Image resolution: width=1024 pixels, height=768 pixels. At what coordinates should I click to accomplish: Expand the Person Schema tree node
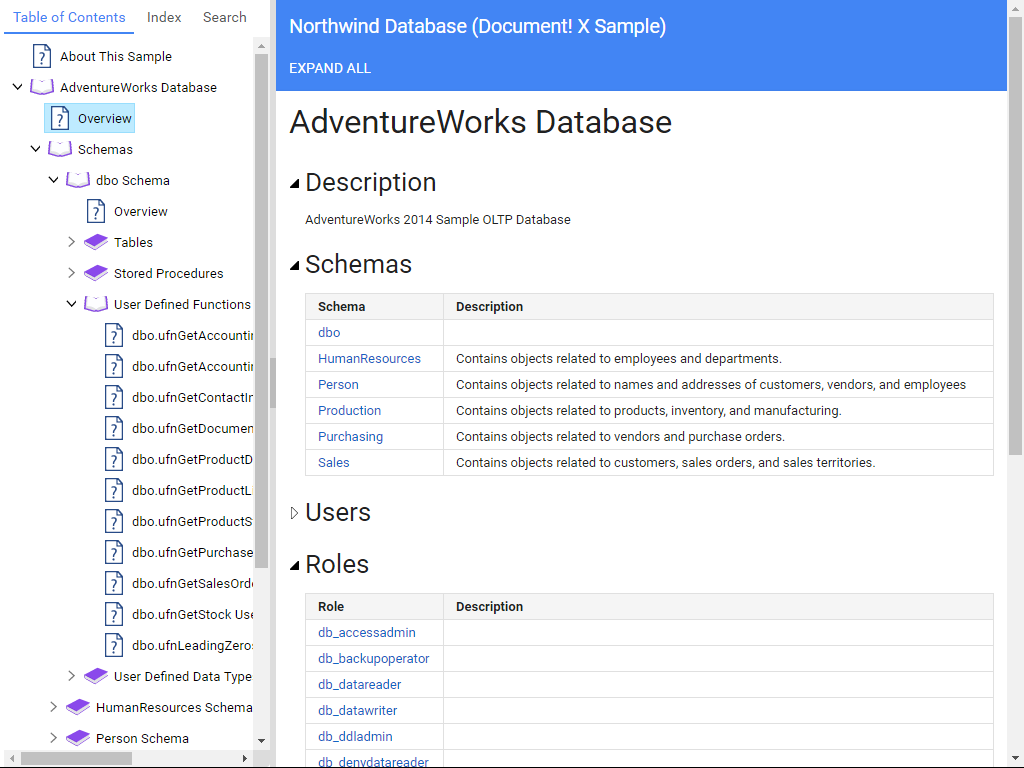(54, 738)
